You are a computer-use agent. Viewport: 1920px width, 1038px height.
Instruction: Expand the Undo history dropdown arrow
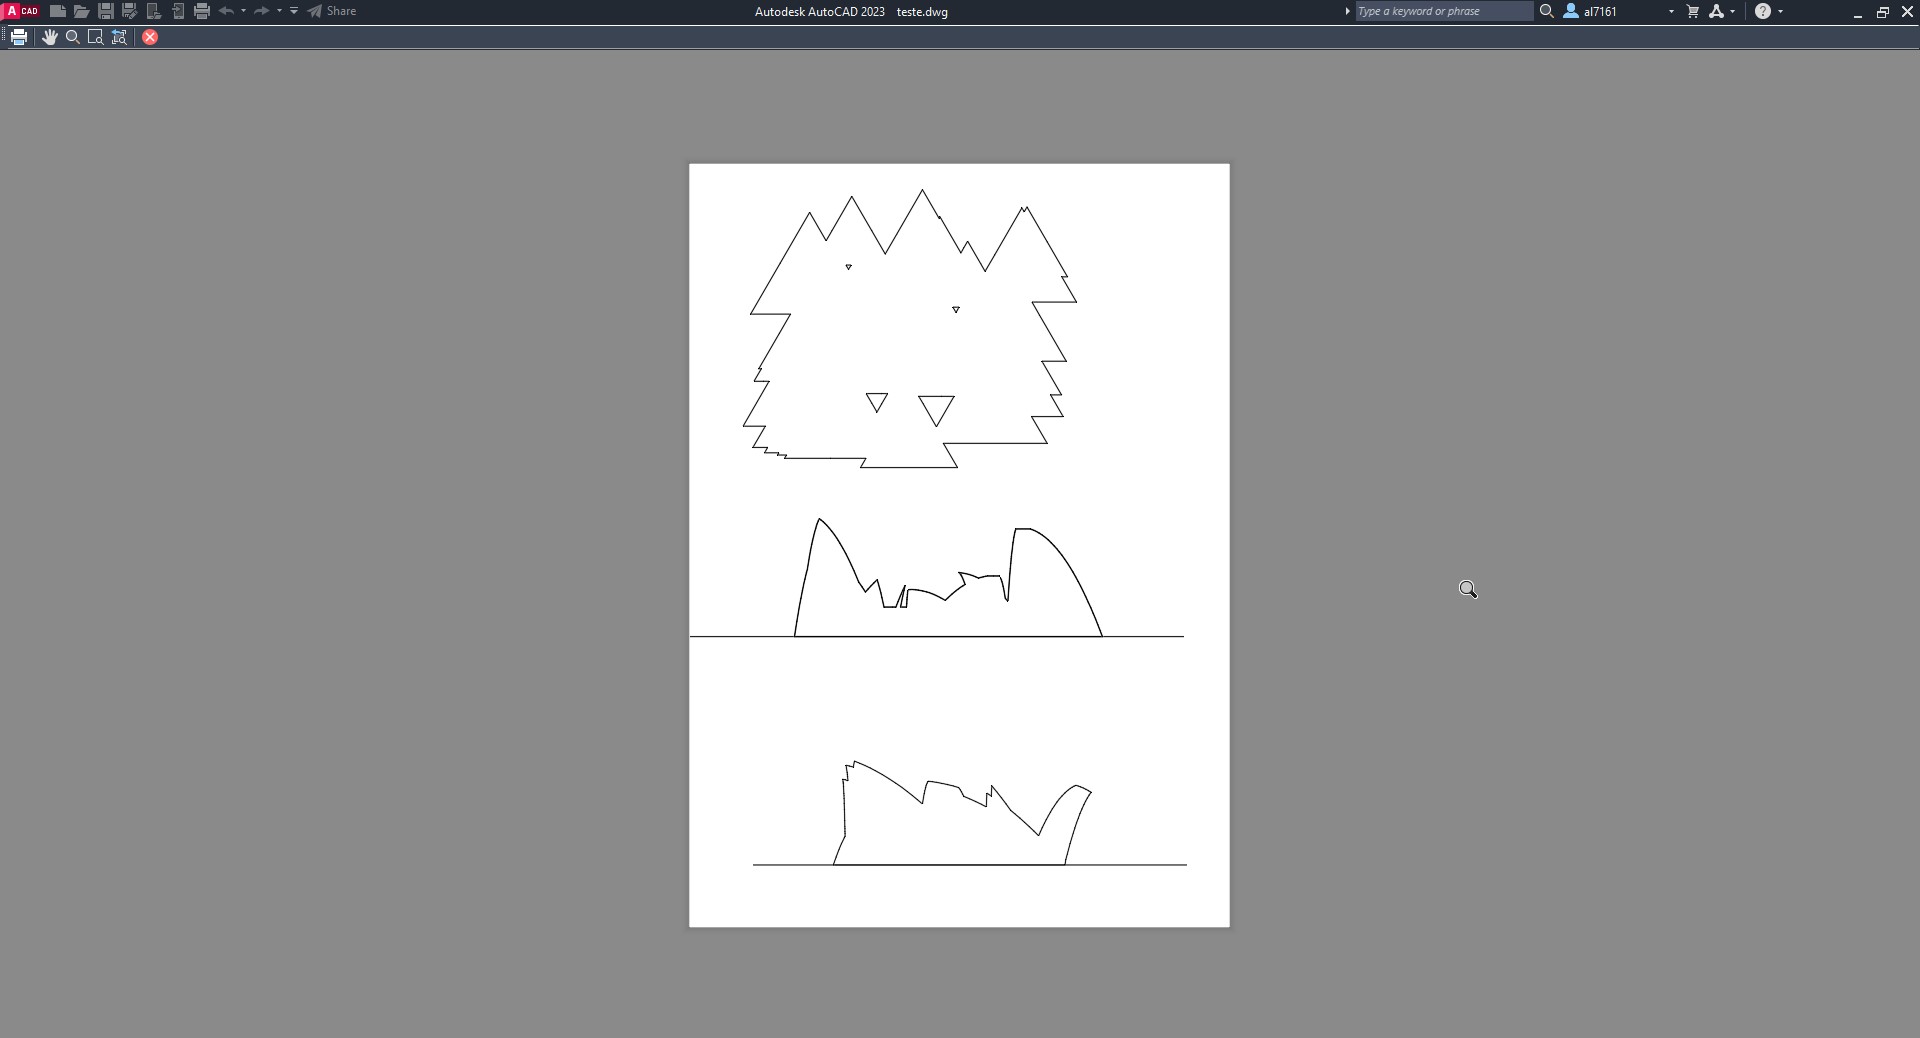244,11
